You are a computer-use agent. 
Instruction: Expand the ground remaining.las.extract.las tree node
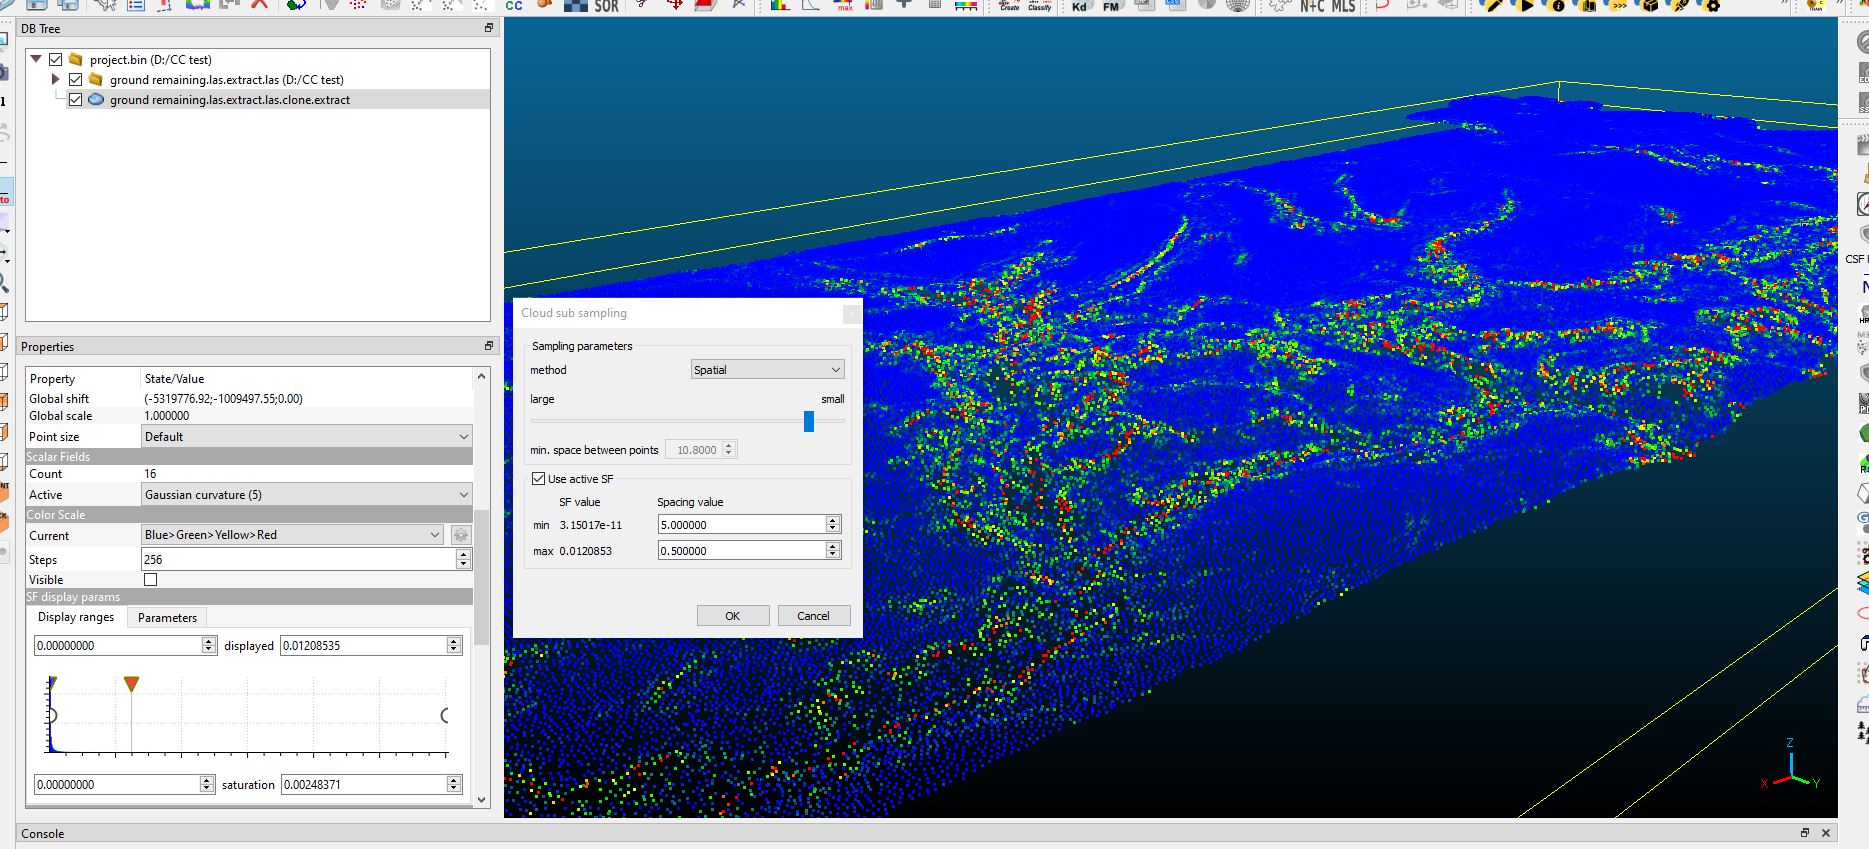[56, 80]
